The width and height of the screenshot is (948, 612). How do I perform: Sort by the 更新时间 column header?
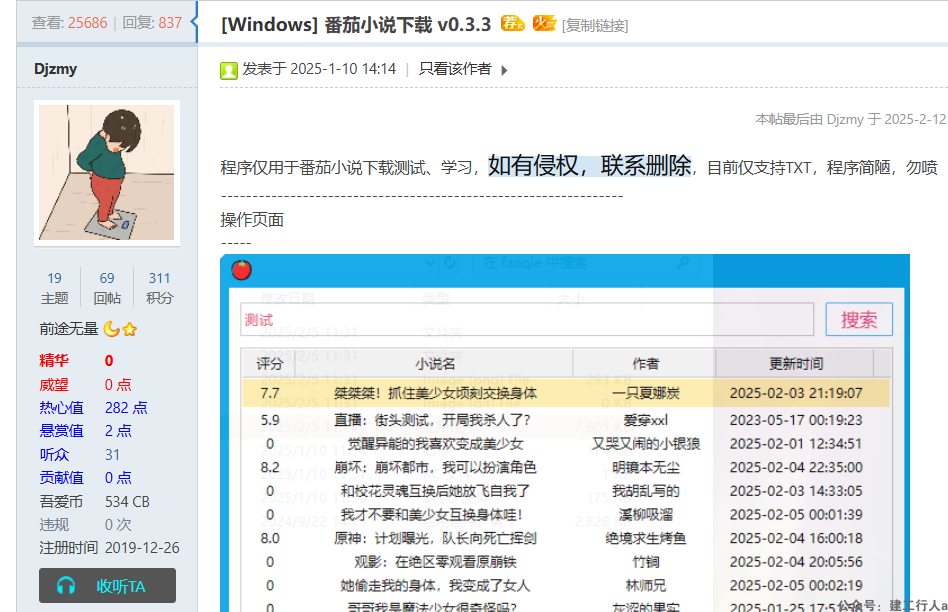click(x=796, y=363)
